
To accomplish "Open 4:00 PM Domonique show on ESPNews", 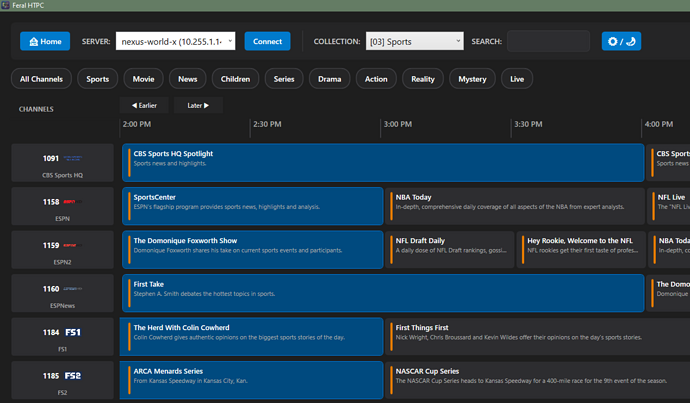I will click(668, 293).
